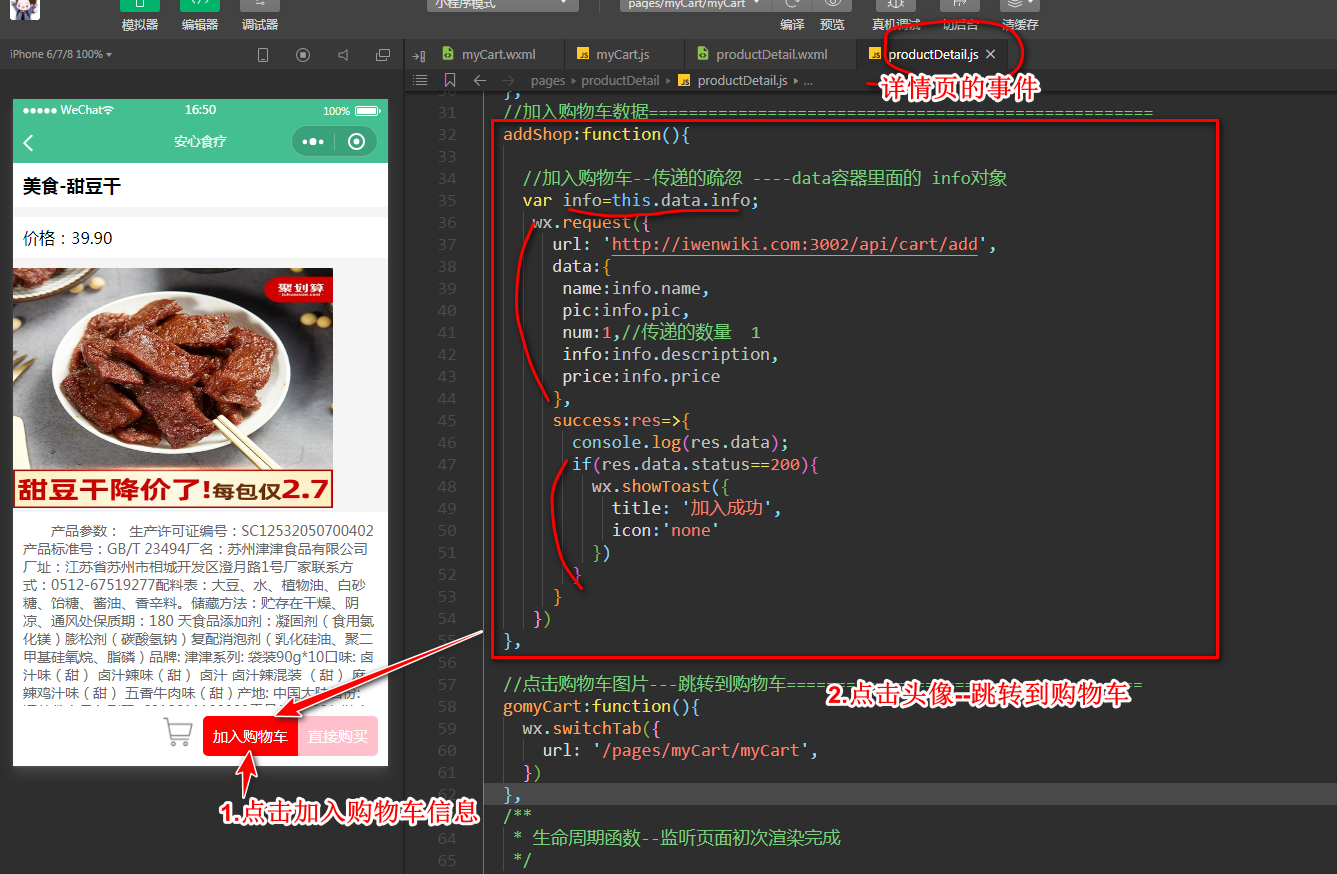Open the pages/myCart/myCart compile path dropdown
Image resolution: width=1337 pixels, height=874 pixels.
(x=693, y=5)
